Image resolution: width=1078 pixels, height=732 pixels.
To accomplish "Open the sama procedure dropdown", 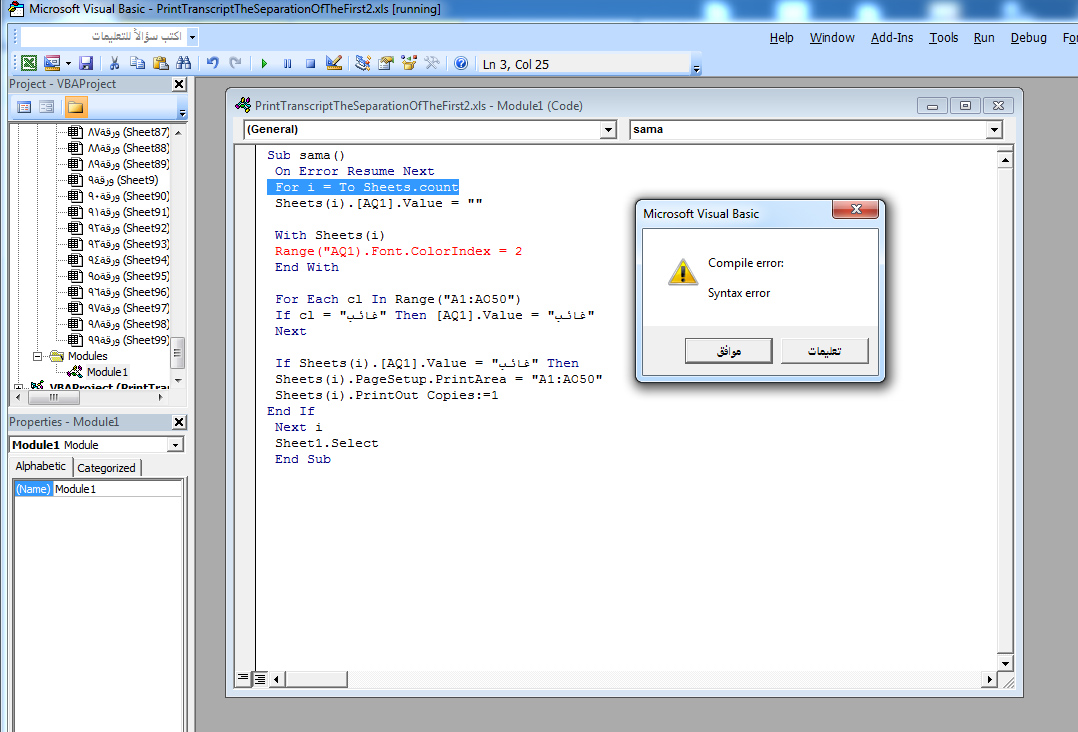I will coord(994,129).
